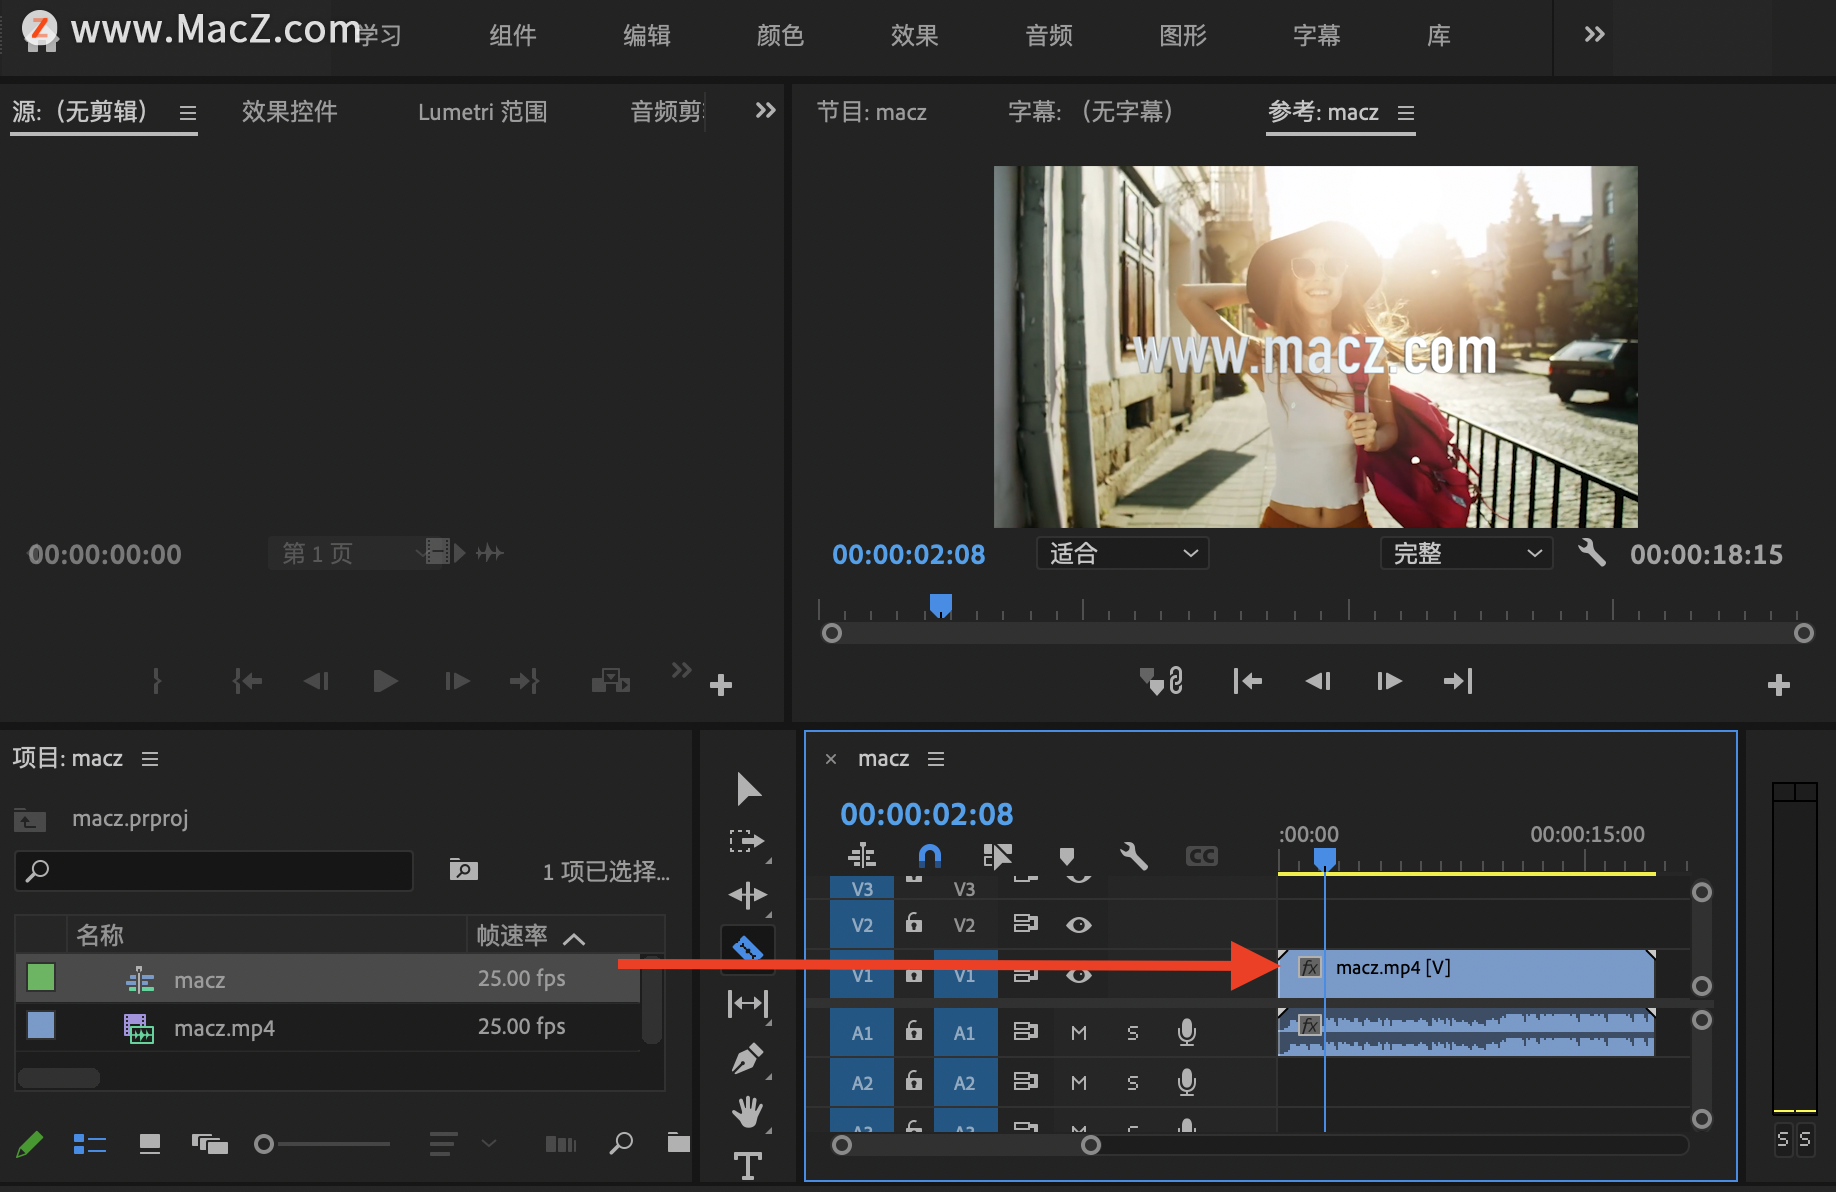Screen dimensions: 1836x1192
Task: Select the Hand tool
Action: point(747,1112)
